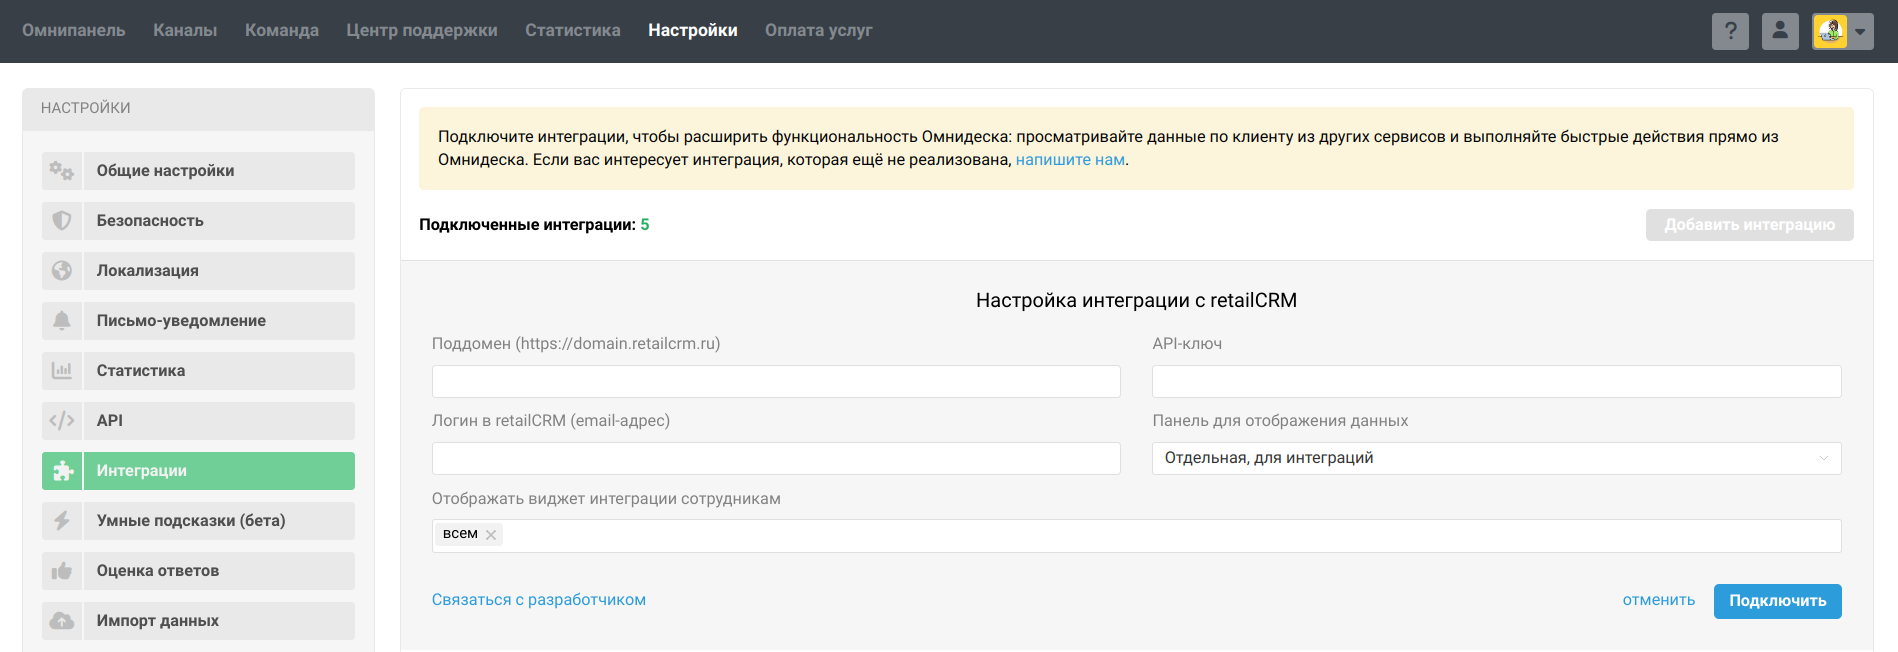The height and width of the screenshot is (652, 1898).
Task: Open the API settings section
Action: pyautogui.click(x=198, y=421)
